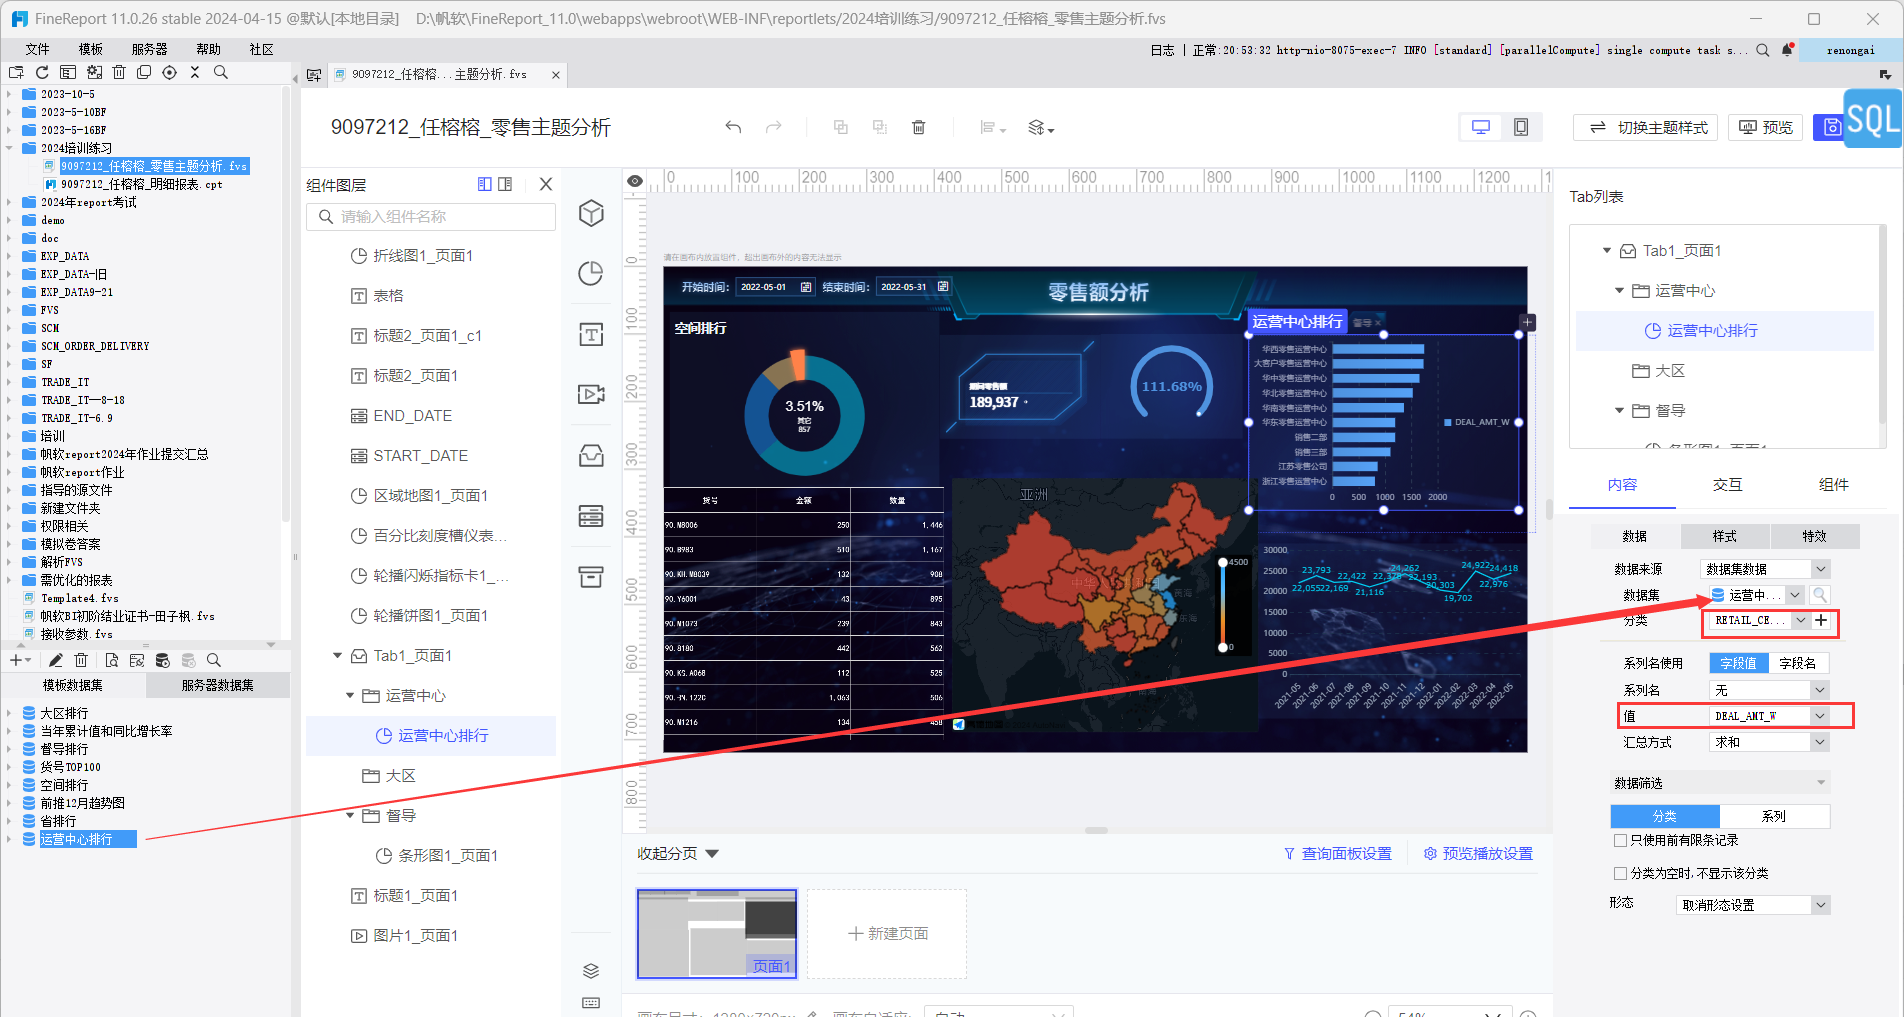Open the 3D cube component palette icon
The width and height of the screenshot is (1904, 1017).
click(x=591, y=213)
